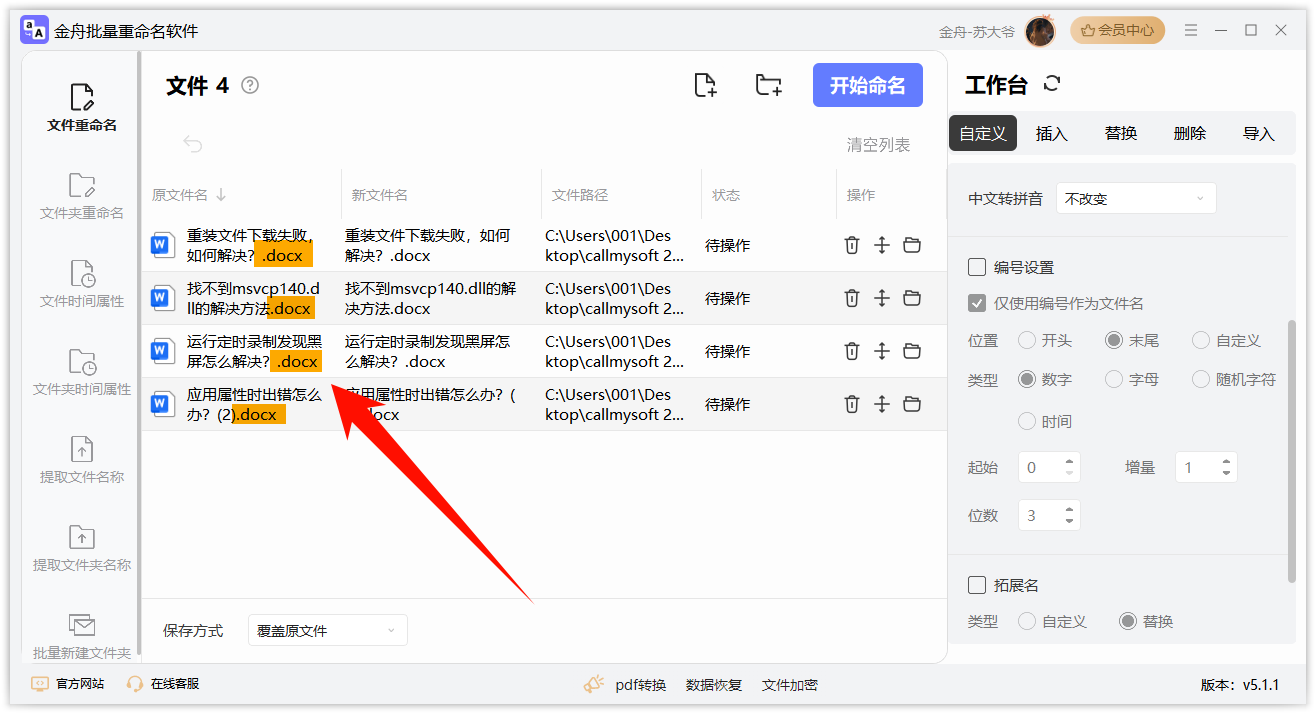Refresh the 工作台 panel
Viewport: 1316px width, 714px height.
click(1050, 84)
